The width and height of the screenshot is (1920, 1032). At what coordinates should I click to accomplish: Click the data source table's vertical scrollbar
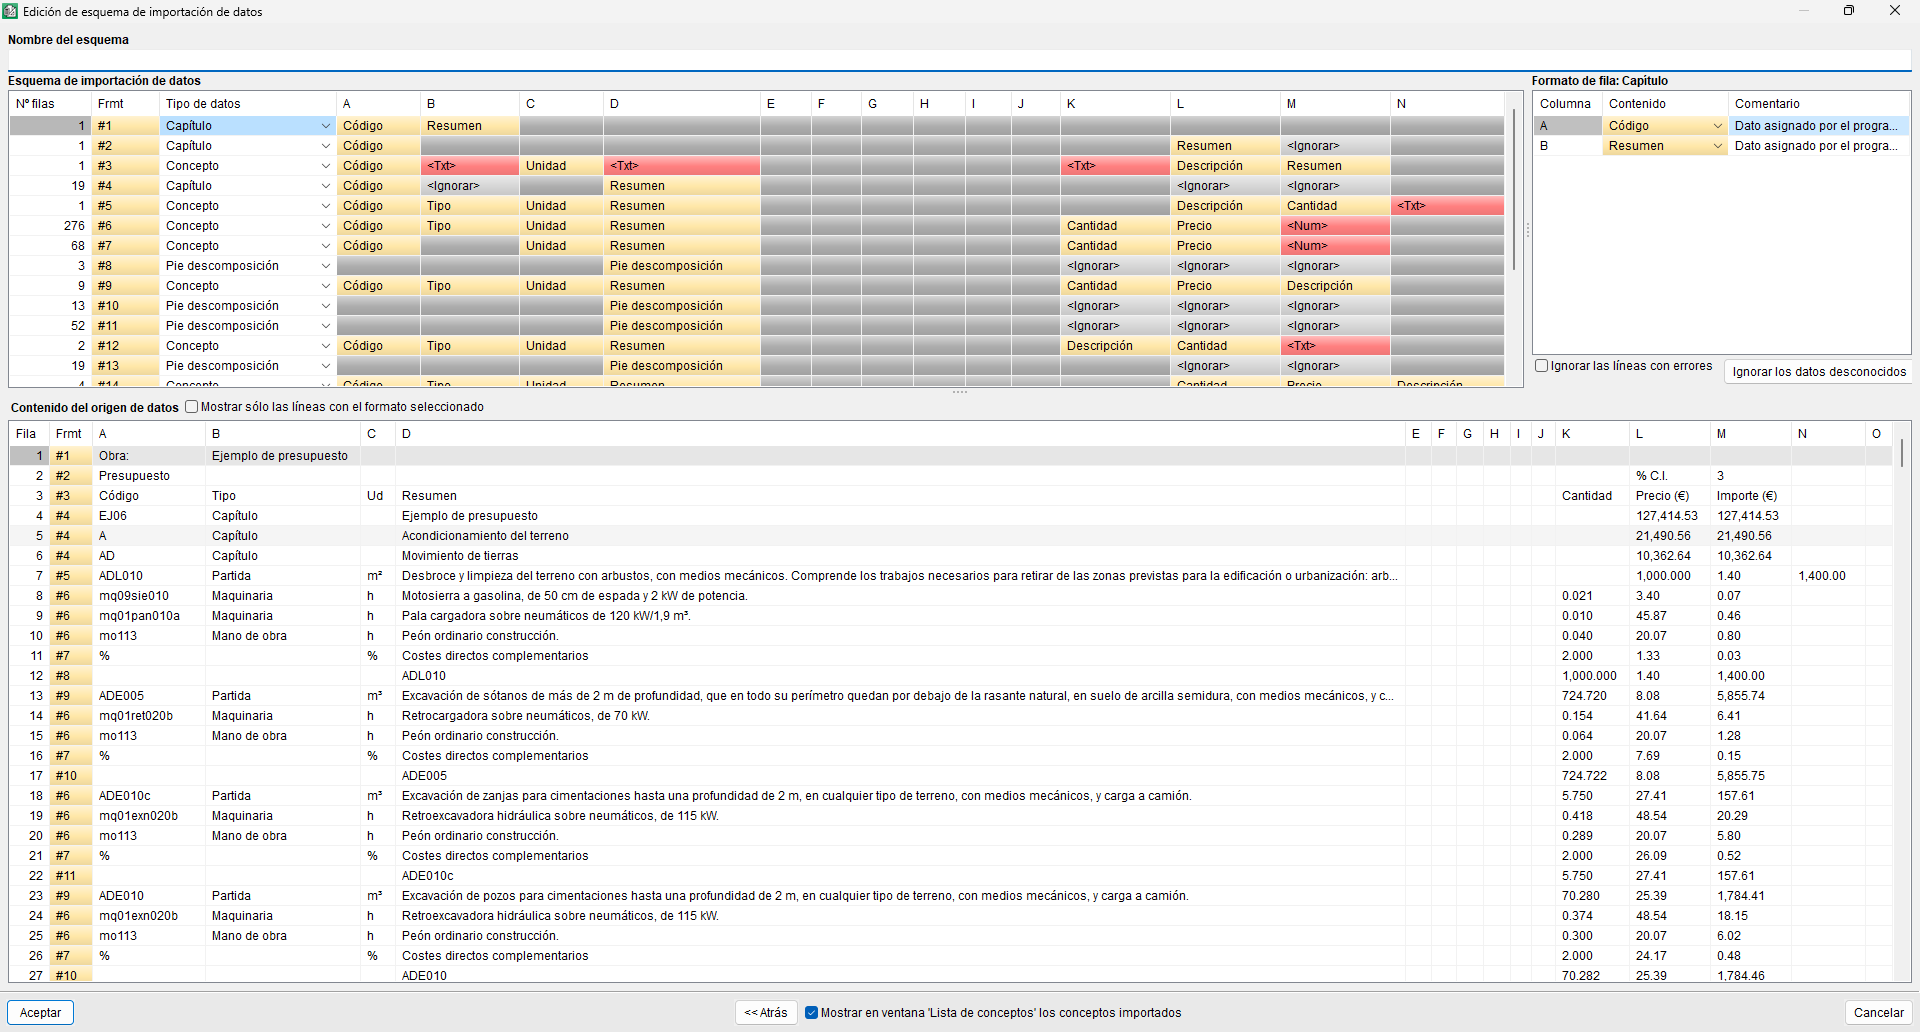point(1902,455)
